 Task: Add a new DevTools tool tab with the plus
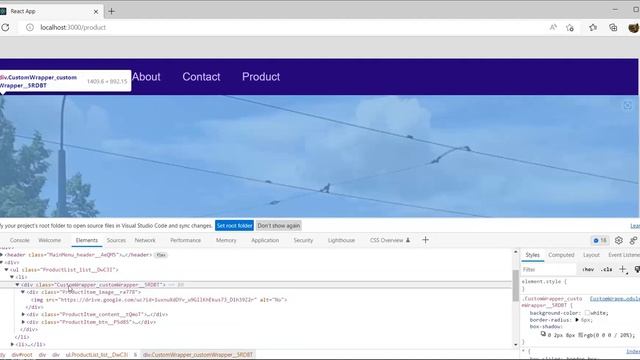tap(425, 240)
